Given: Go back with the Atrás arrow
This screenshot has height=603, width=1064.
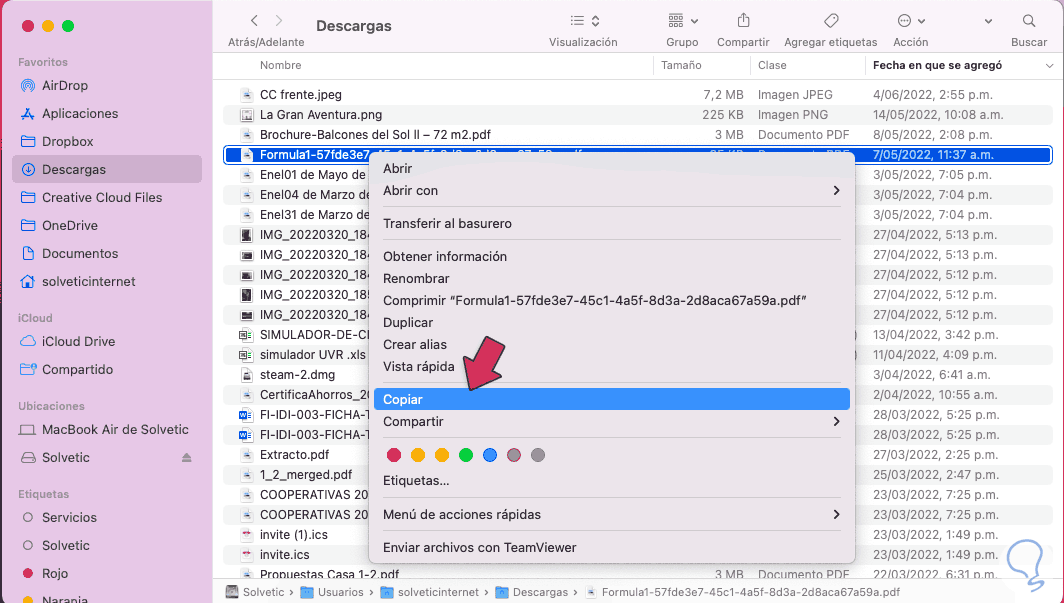Looking at the screenshot, I should (x=254, y=21).
